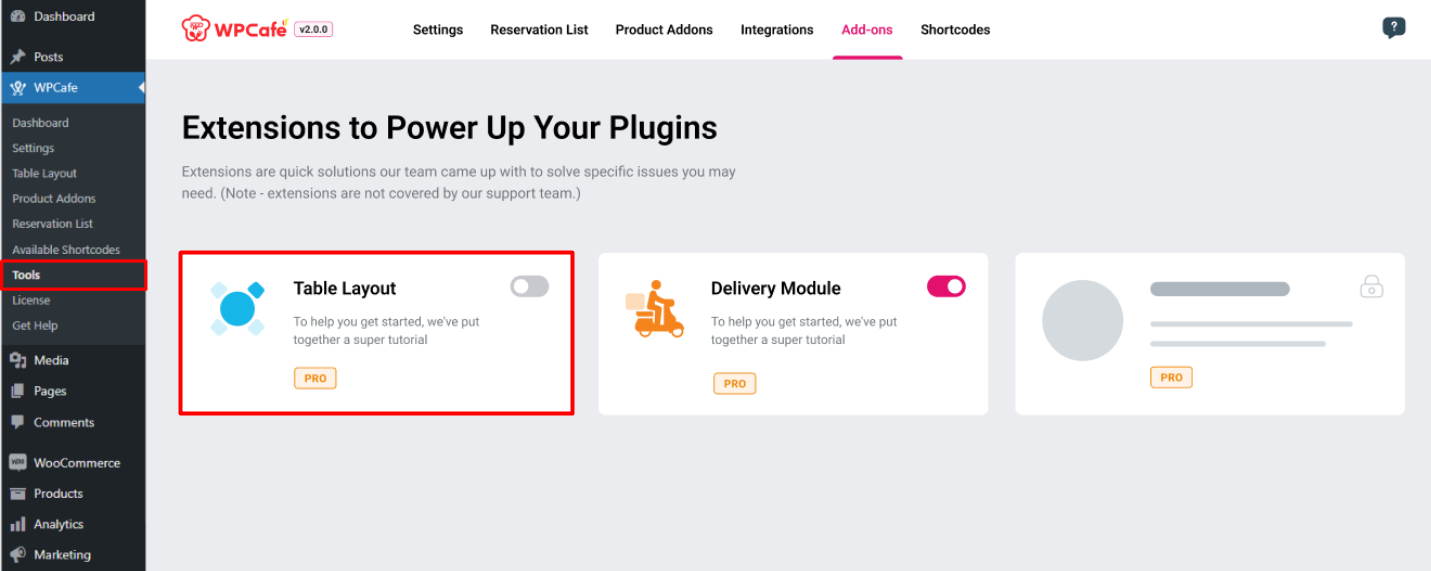1431x571 pixels.
Task: Click the Marketing megaphone icon
Action: (17, 555)
